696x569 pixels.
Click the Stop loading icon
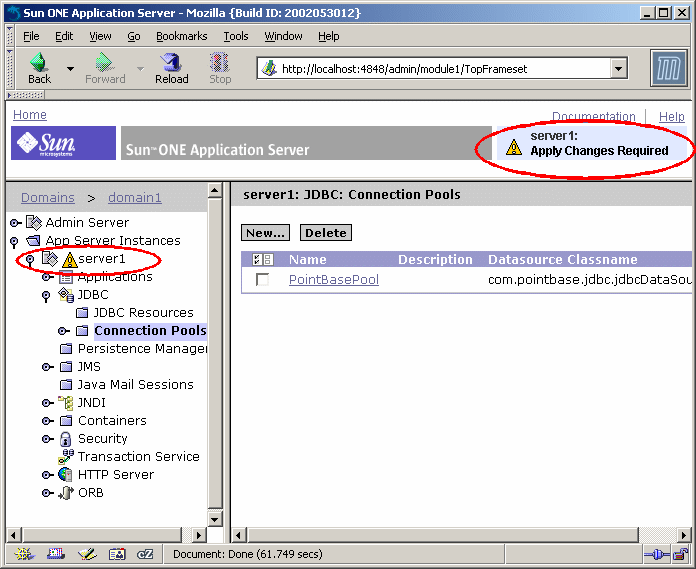(x=220, y=62)
